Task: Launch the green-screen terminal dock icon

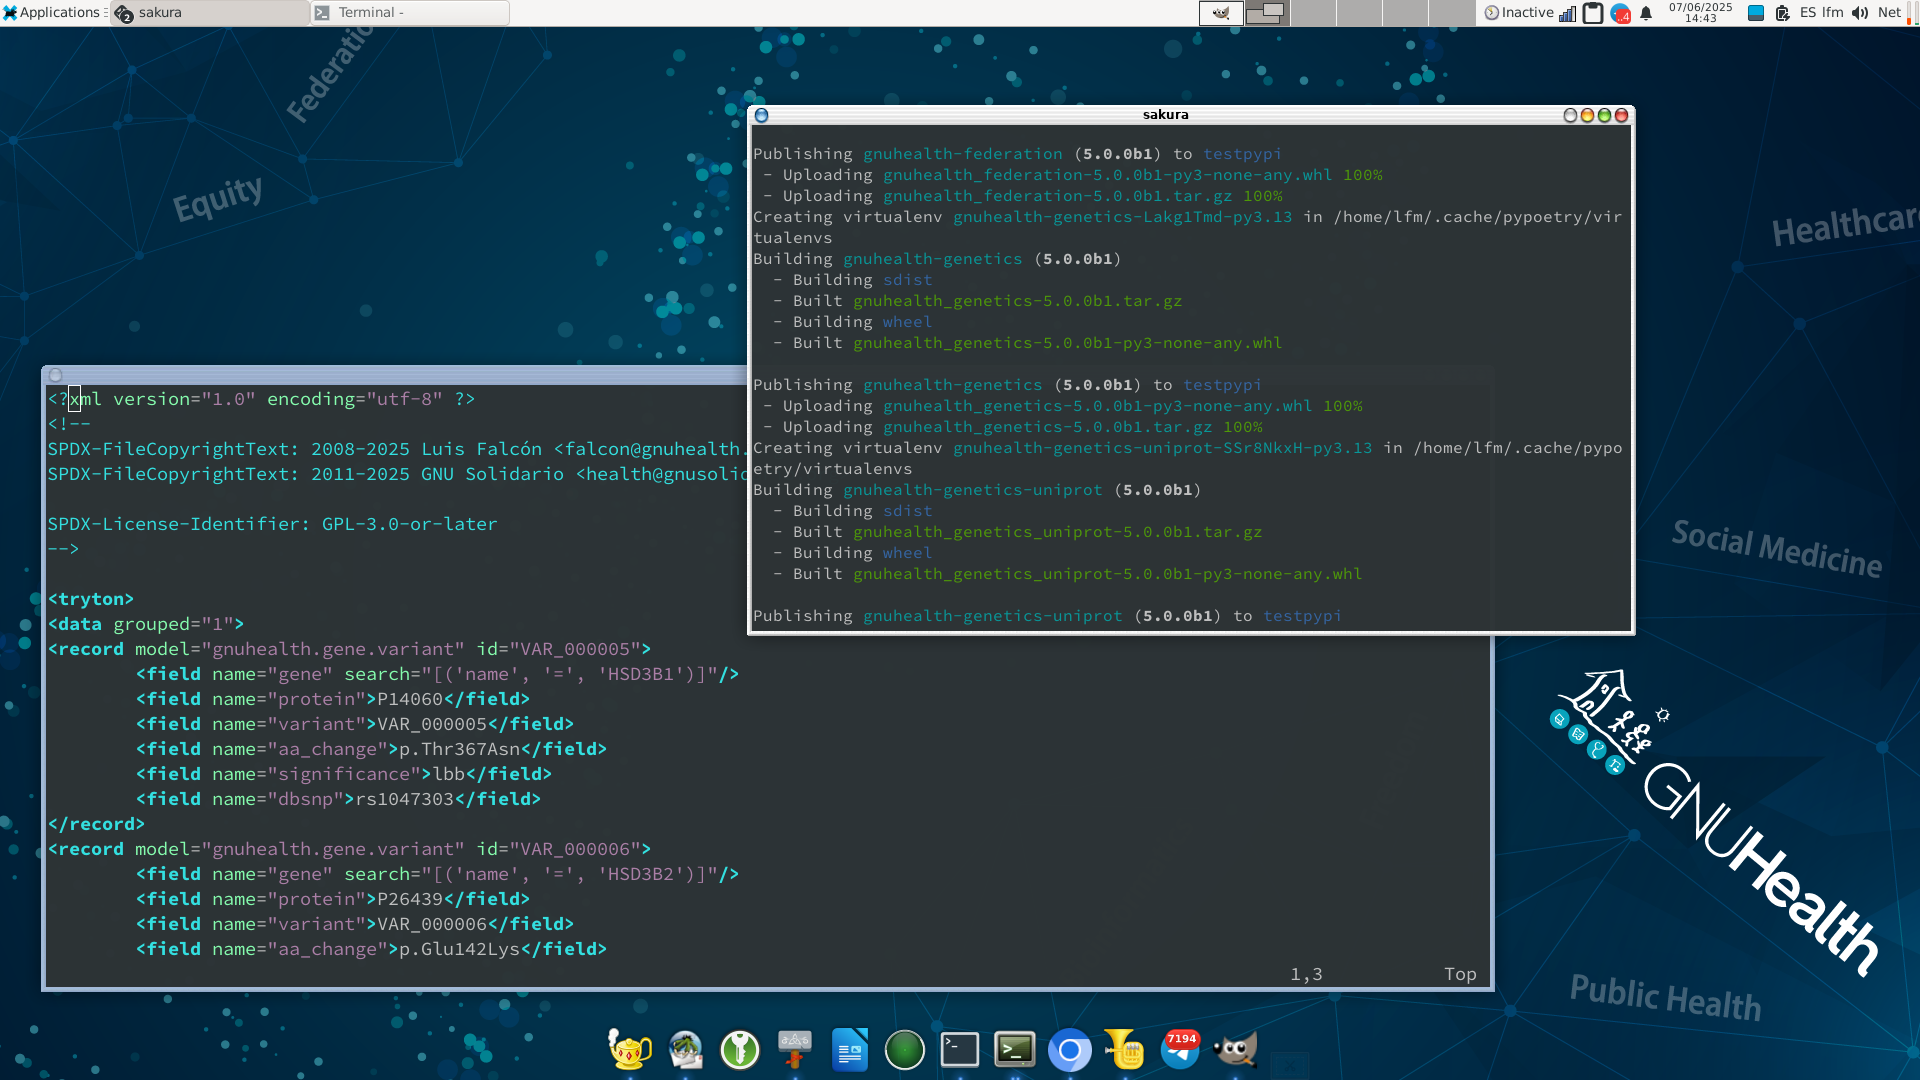Action: click(1015, 1049)
